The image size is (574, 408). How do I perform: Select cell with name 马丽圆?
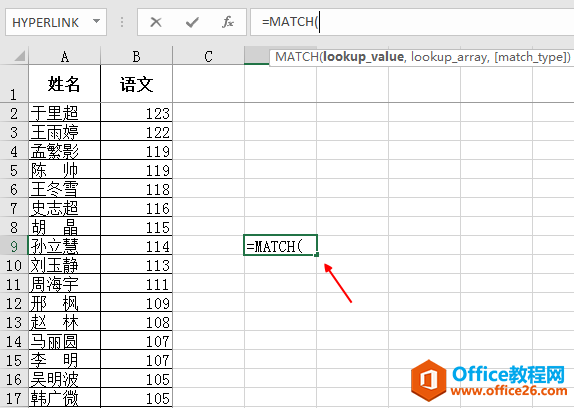(x=64, y=341)
